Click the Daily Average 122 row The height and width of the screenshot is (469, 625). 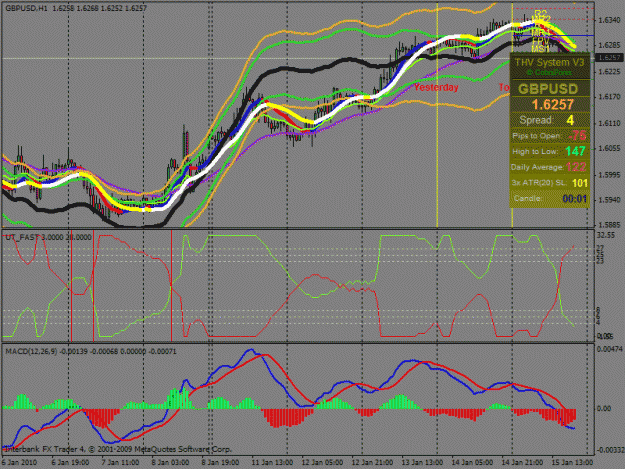550,167
